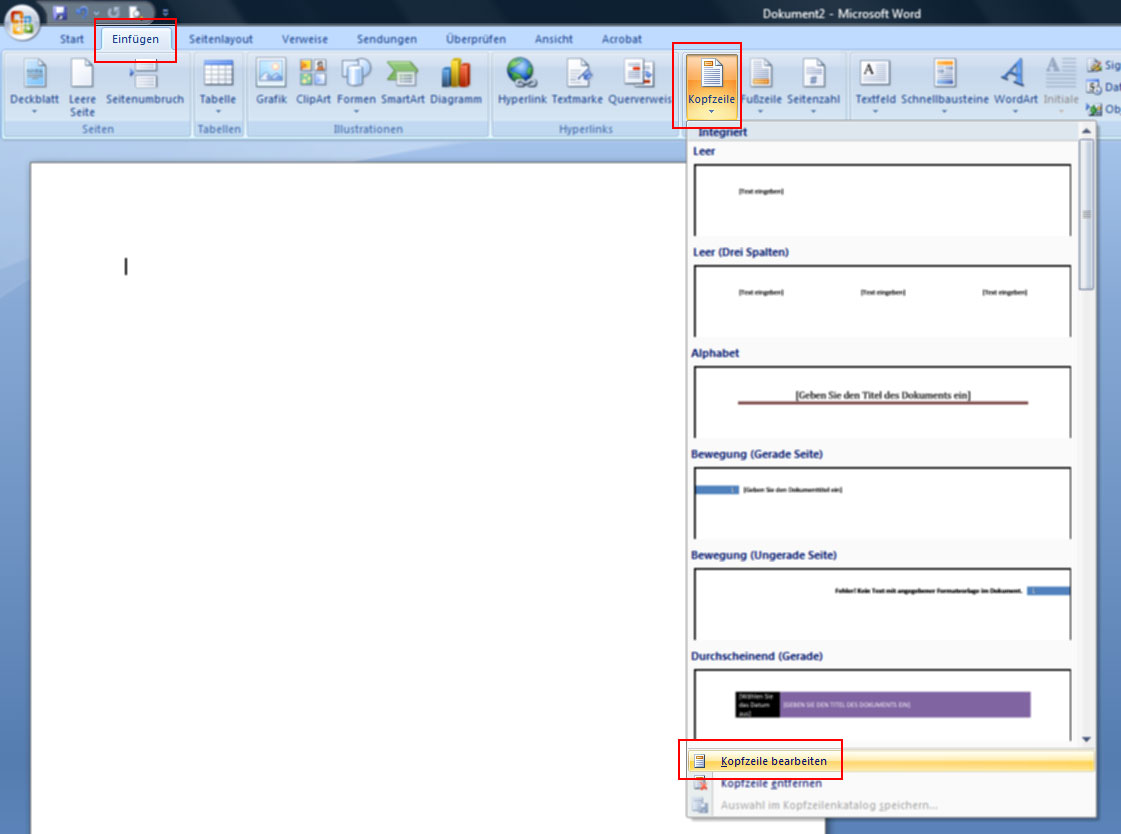Open the Verweise tab
The height and width of the screenshot is (834, 1121).
coord(305,39)
